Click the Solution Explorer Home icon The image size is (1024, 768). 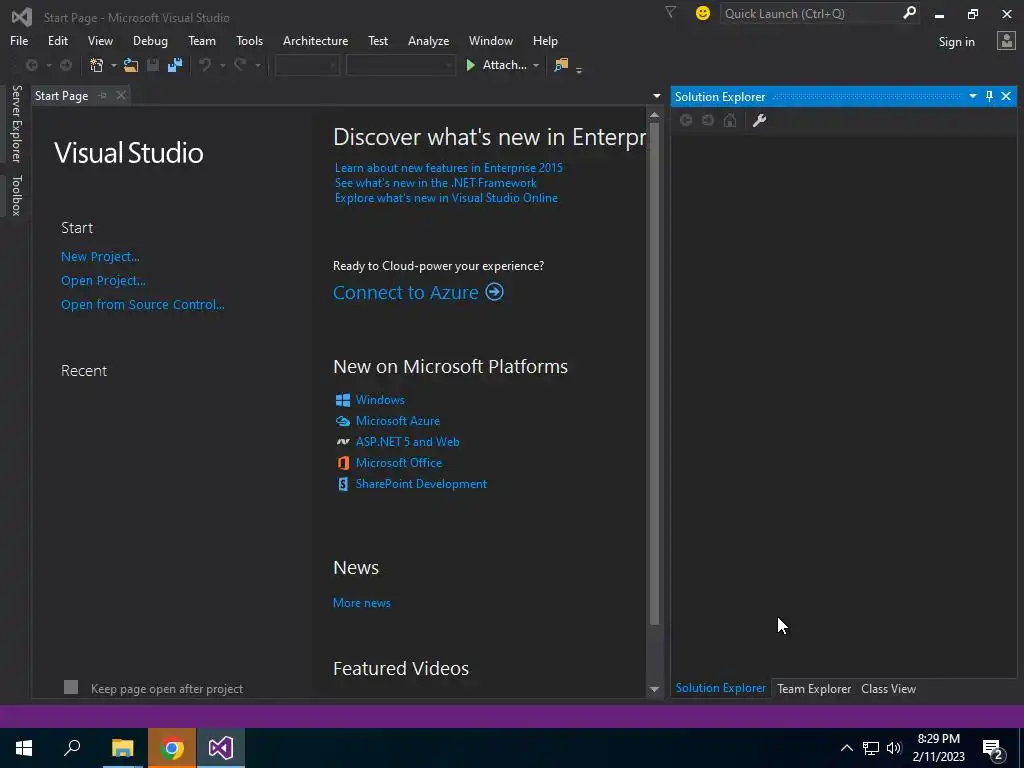[730, 120]
